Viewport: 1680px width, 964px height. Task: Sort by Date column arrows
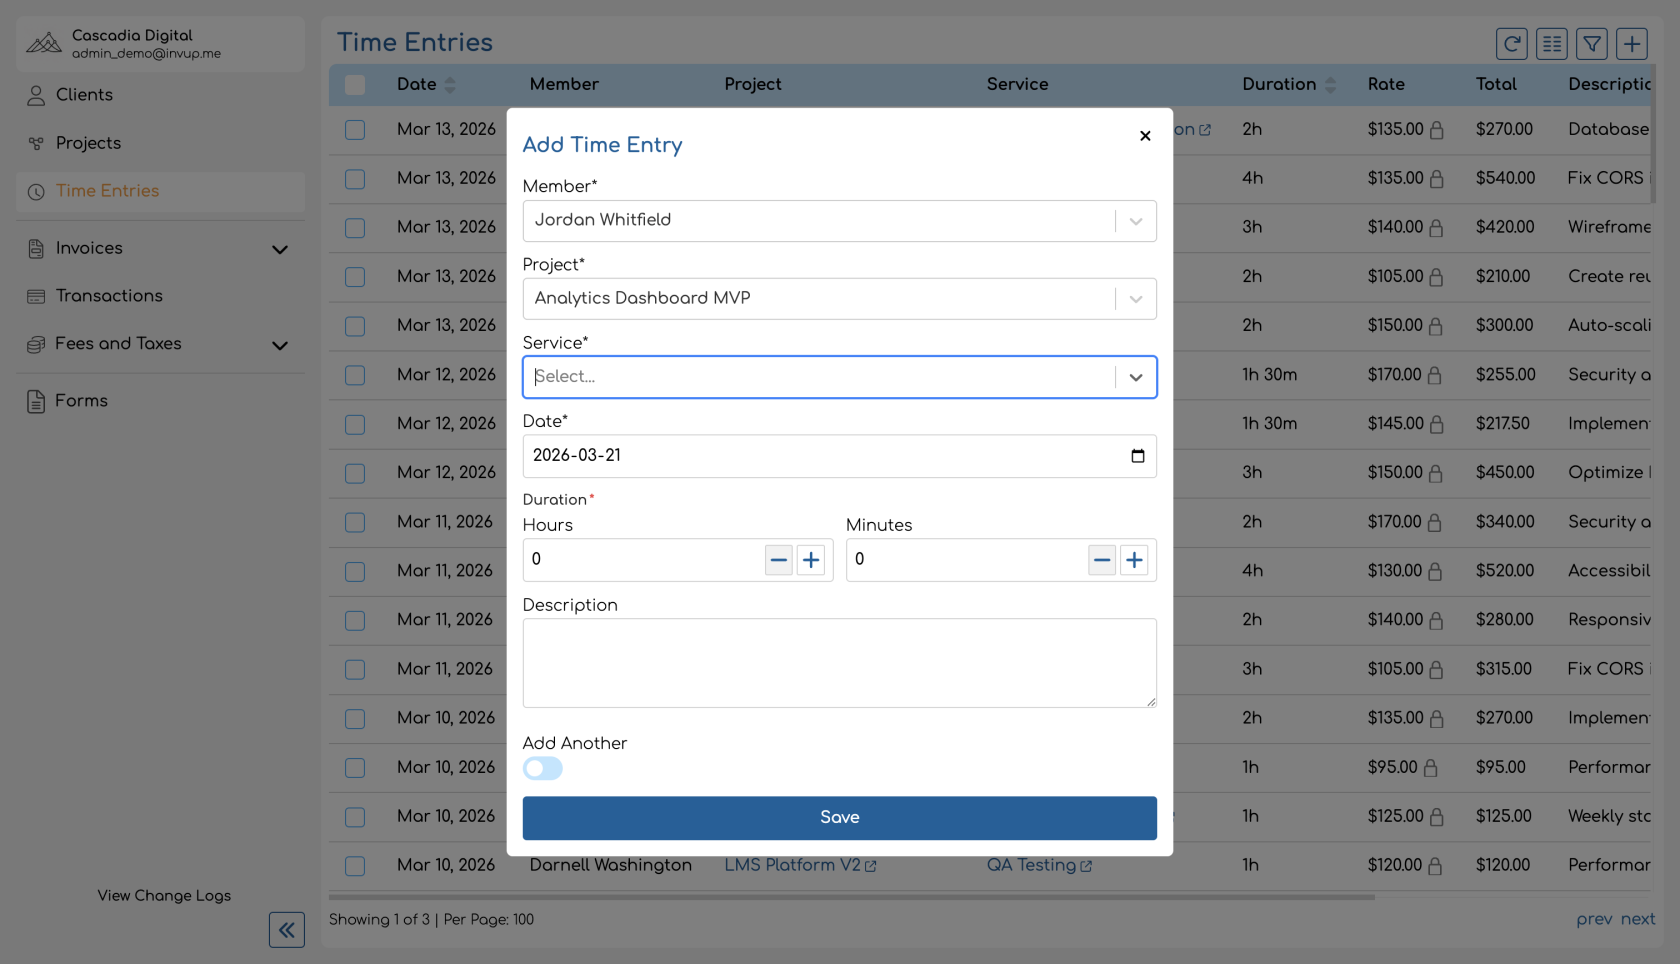[450, 85]
